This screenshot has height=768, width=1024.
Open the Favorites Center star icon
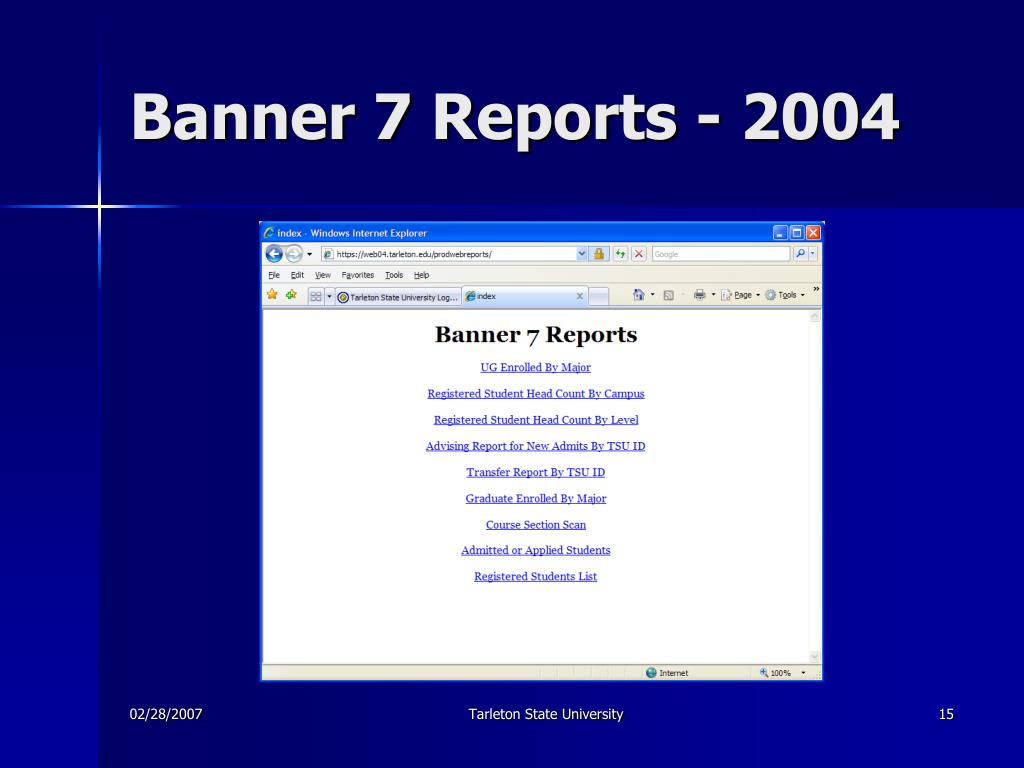point(272,295)
